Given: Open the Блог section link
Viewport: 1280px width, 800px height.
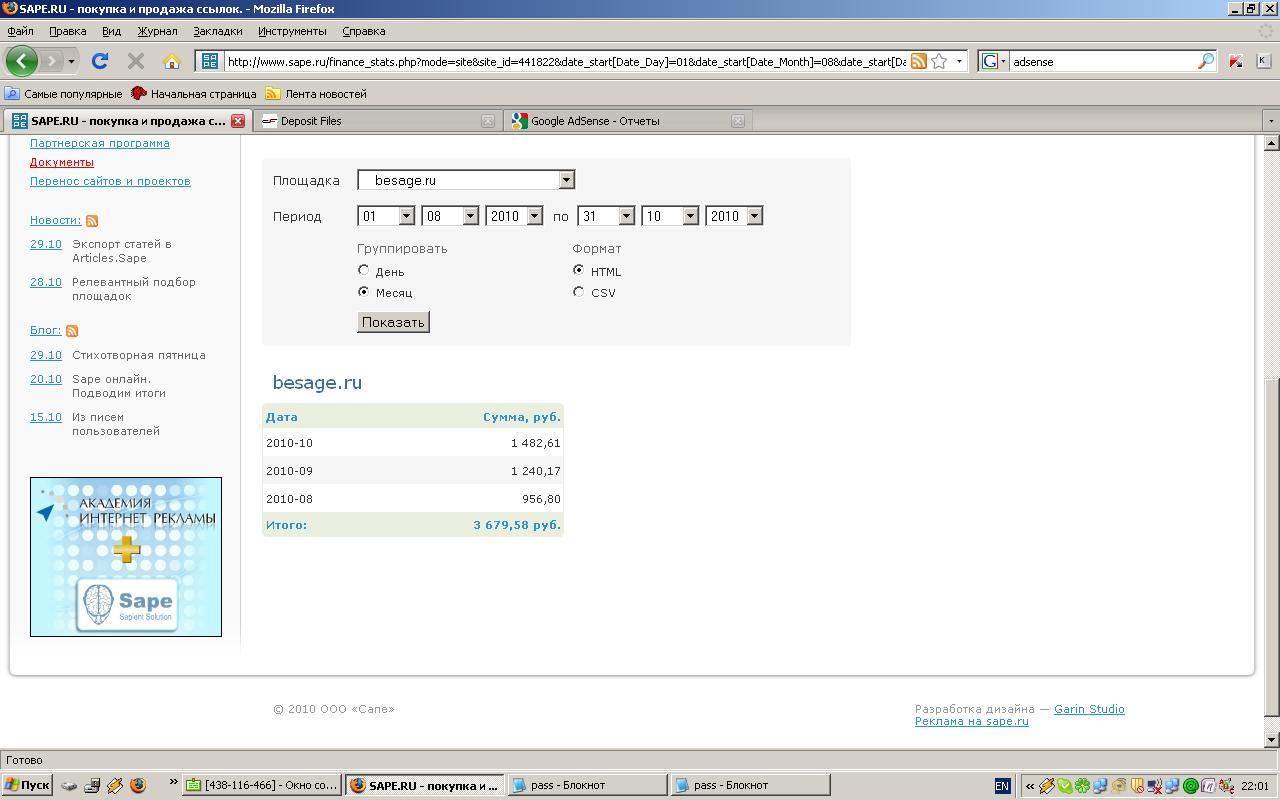Looking at the screenshot, I should (x=46, y=330).
